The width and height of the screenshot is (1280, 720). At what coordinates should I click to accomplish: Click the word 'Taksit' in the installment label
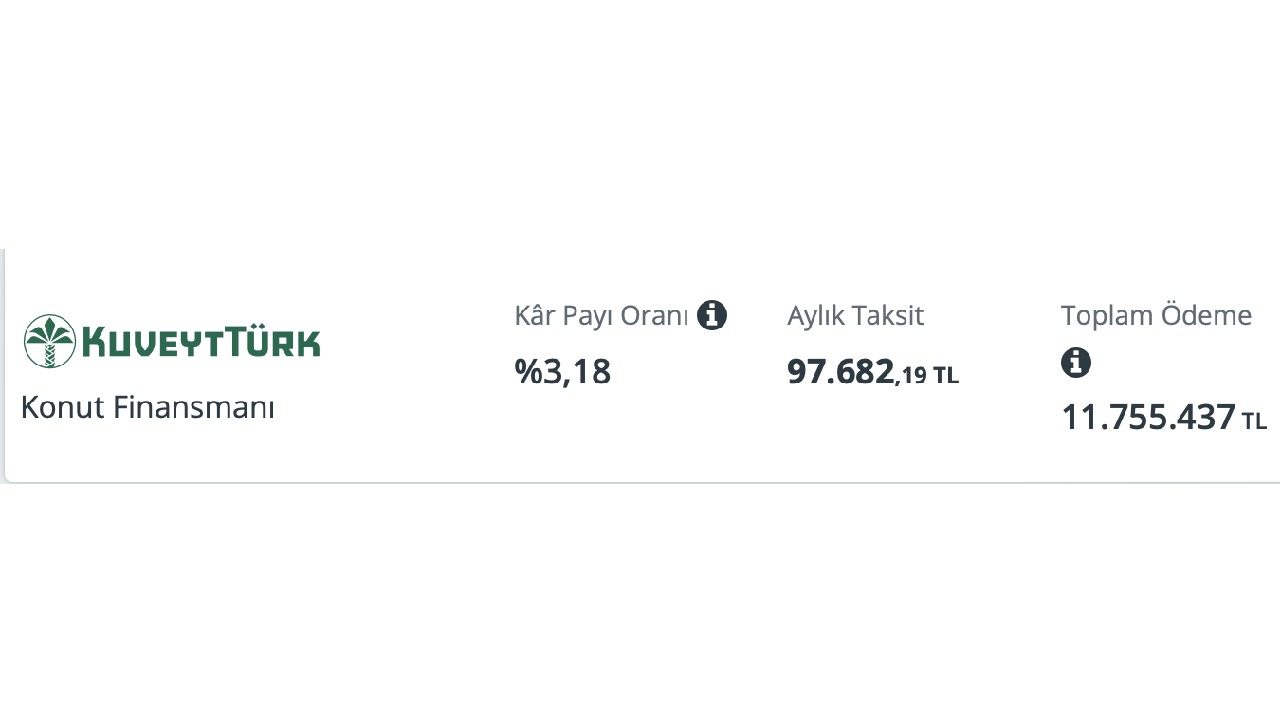(890, 316)
